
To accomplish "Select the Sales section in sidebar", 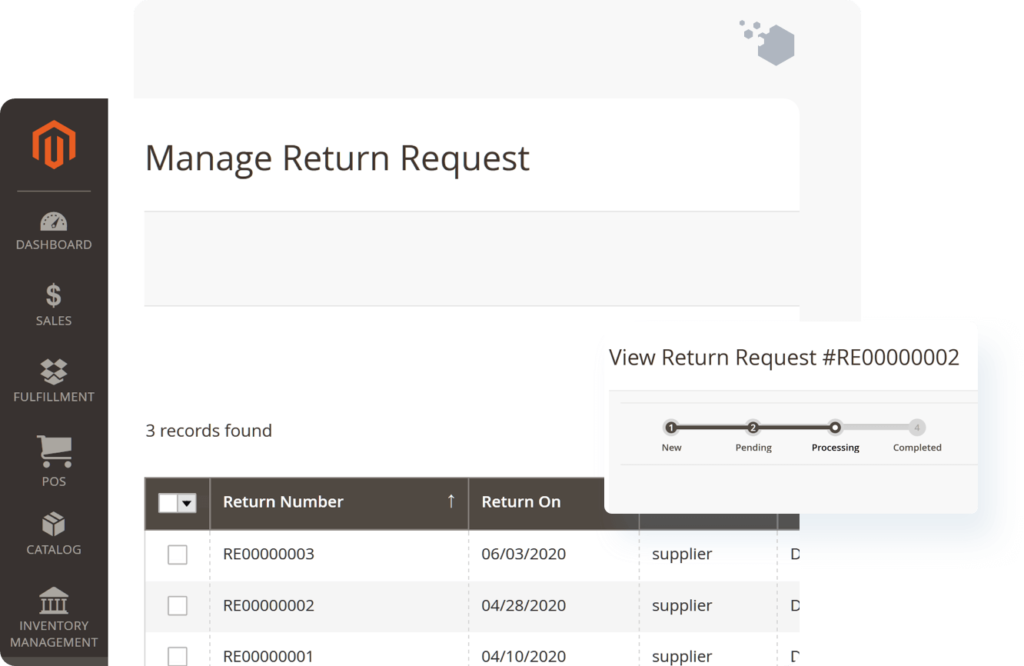I will click(x=53, y=305).
